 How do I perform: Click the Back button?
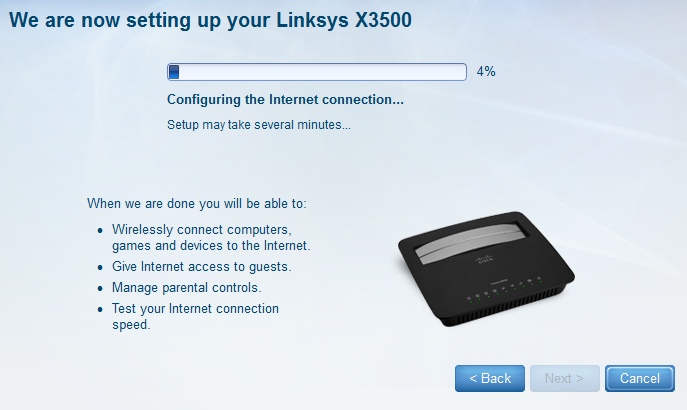(489, 378)
